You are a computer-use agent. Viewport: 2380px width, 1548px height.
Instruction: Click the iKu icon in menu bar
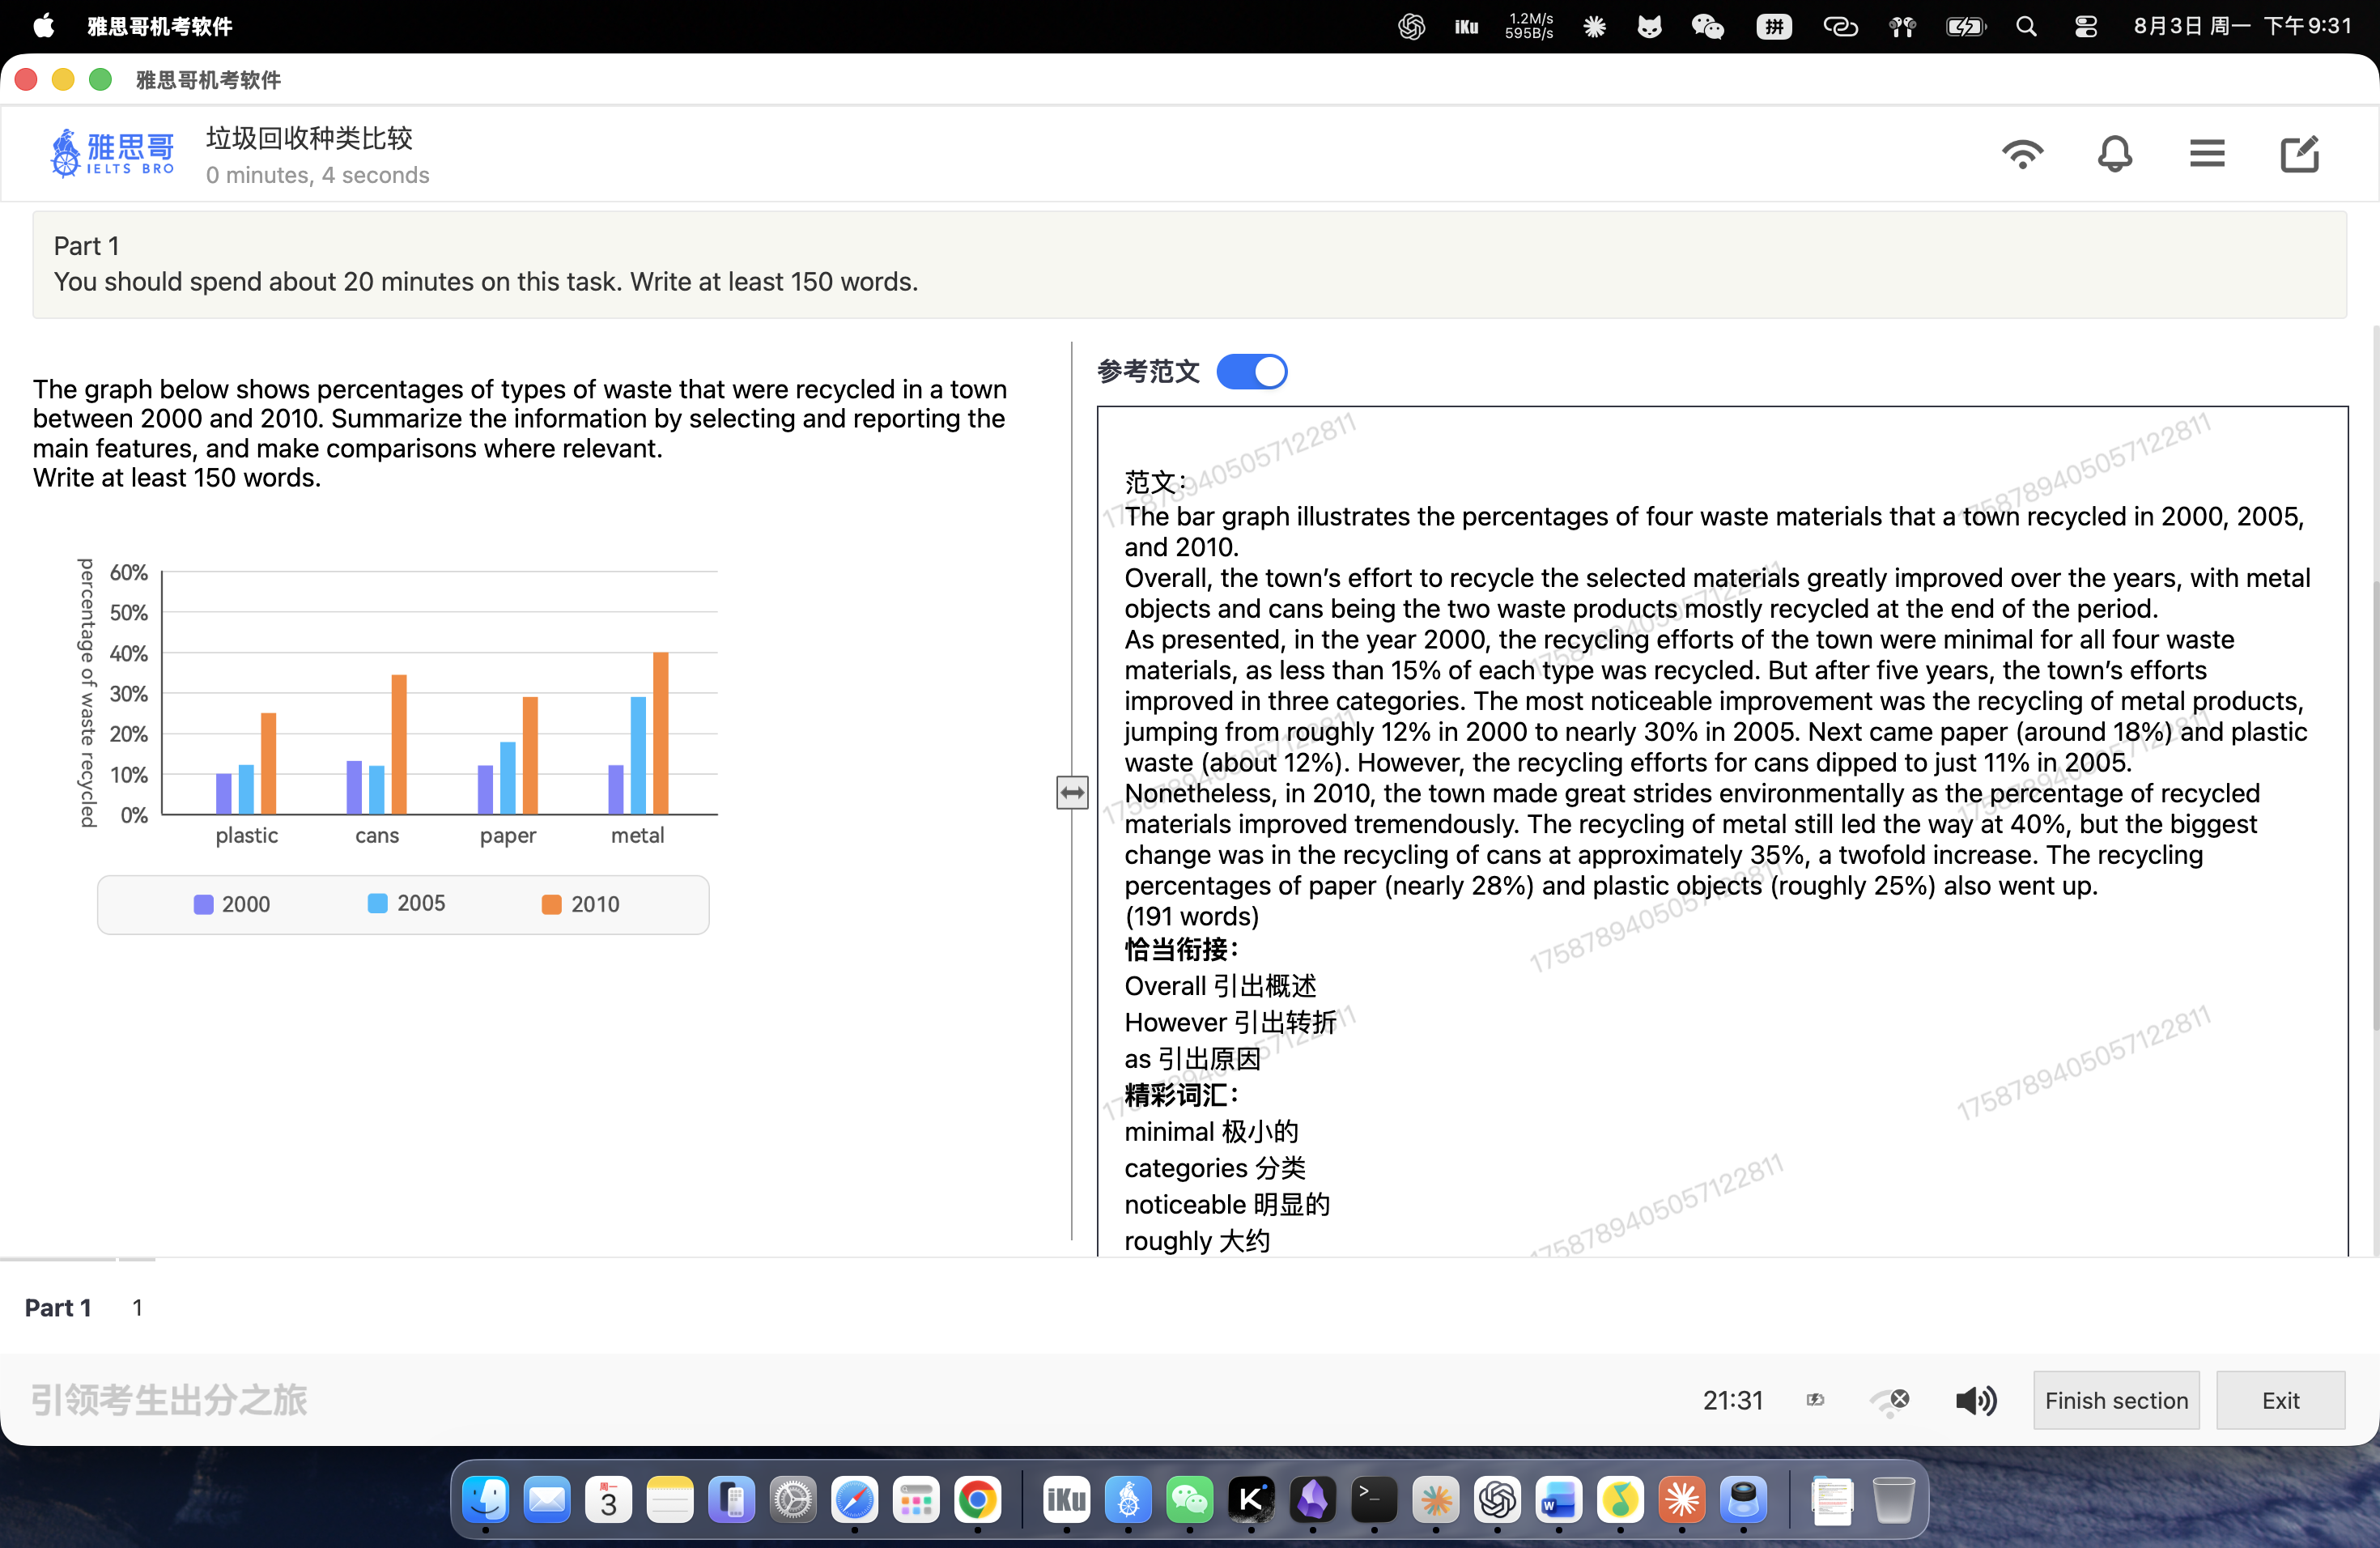[x=1466, y=26]
